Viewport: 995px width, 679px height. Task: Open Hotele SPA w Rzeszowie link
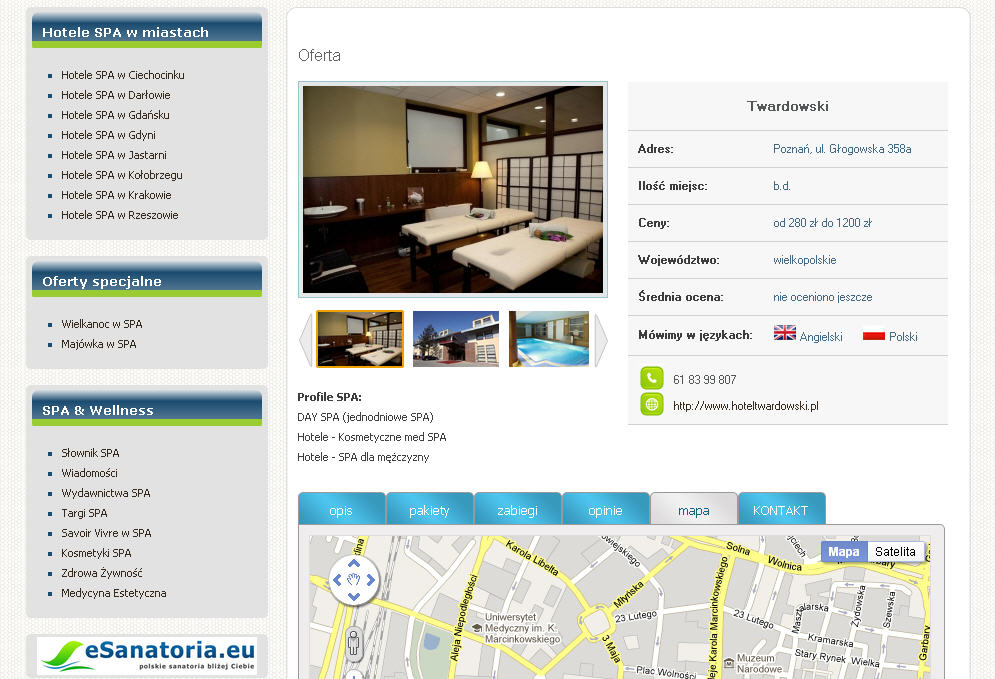click(119, 215)
